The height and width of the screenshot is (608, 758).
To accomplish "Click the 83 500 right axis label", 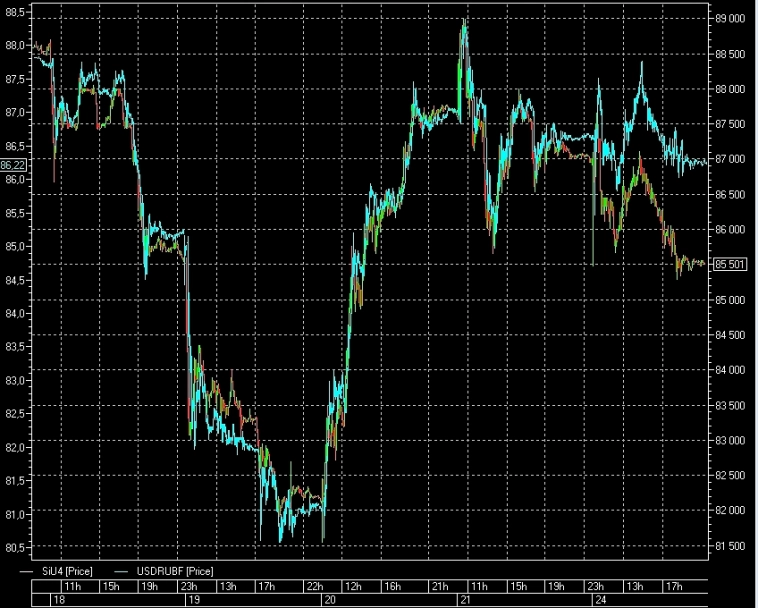I will point(730,405).
